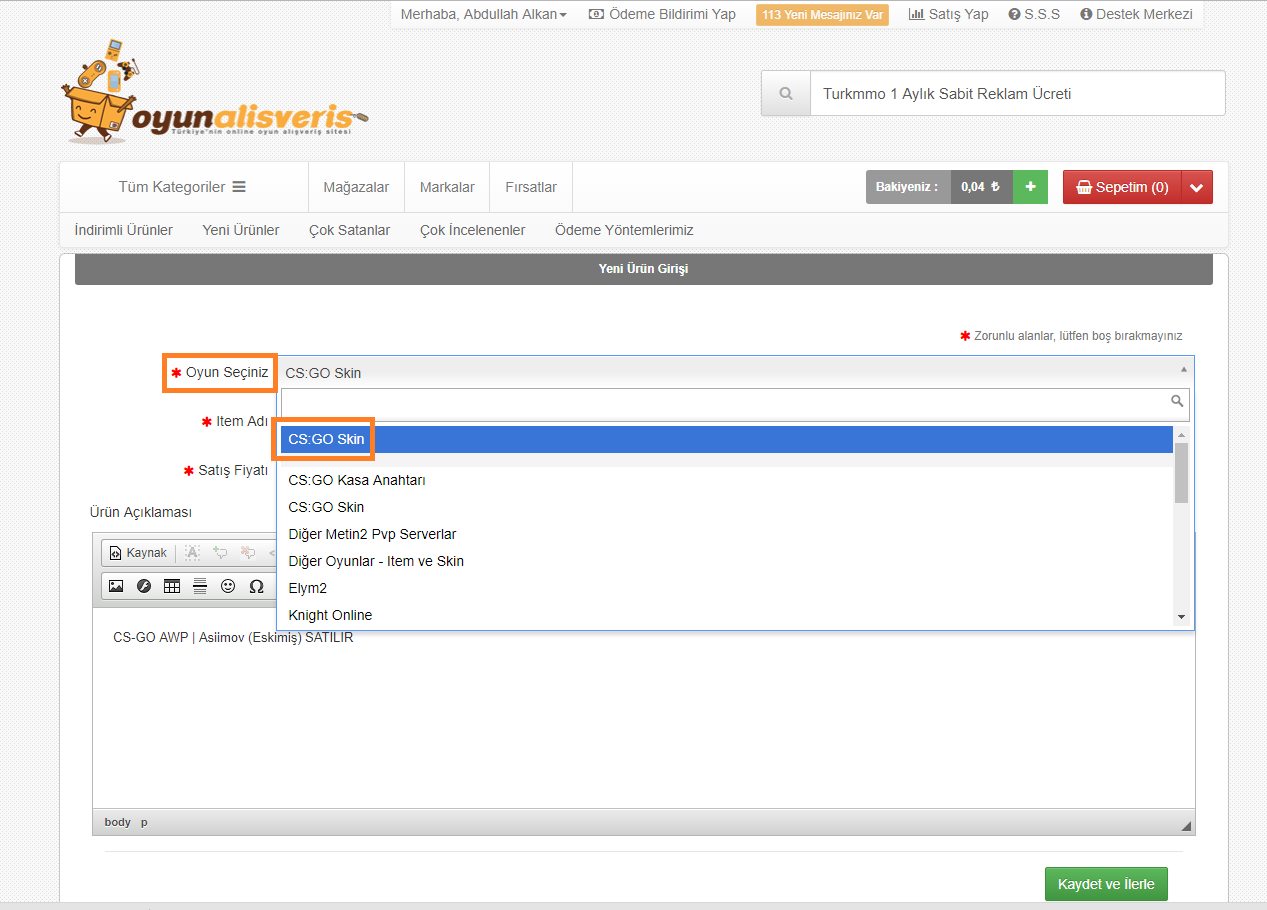Screen dimensions: 1267x910
Task: Open the Tüm Kategoriler menu
Action: click(182, 187)
